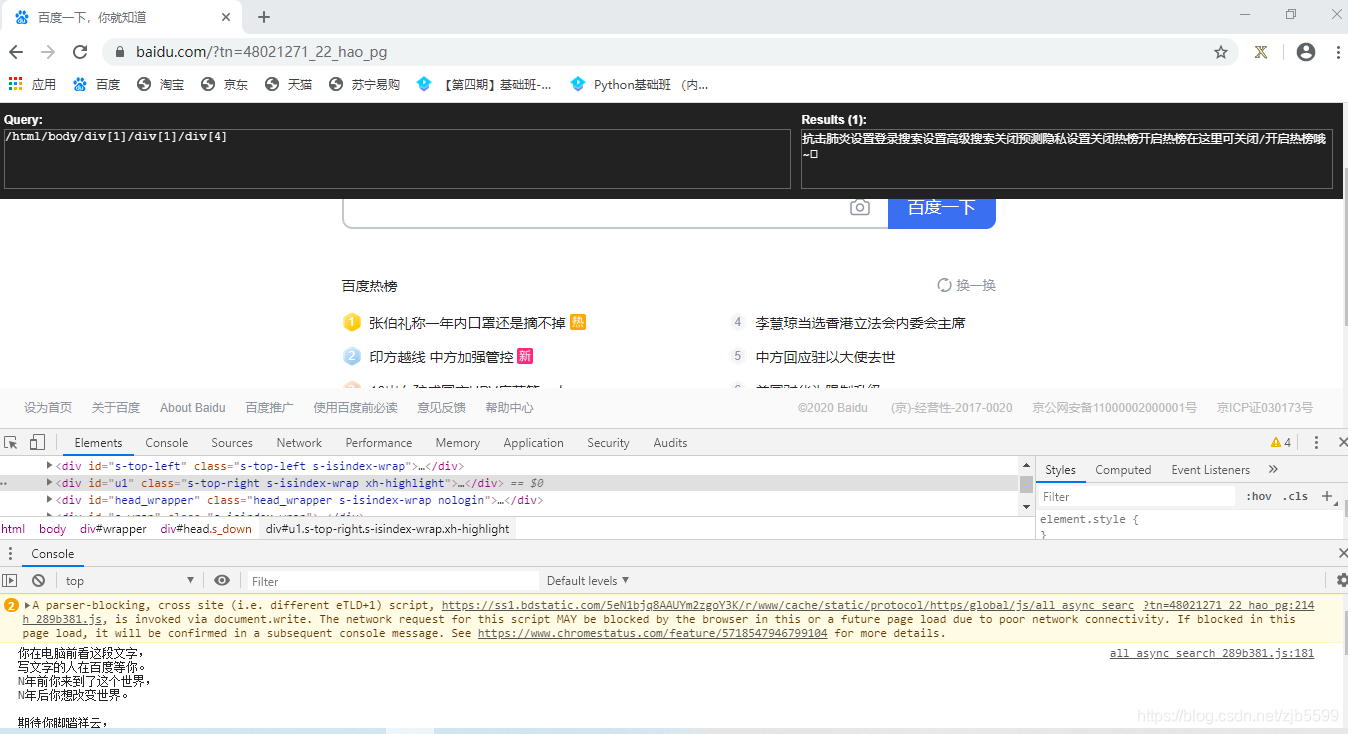The image size is (1348, 734).
Task: Toggle the DevTools device toolbar icon
Action: (x=37, y=443)
